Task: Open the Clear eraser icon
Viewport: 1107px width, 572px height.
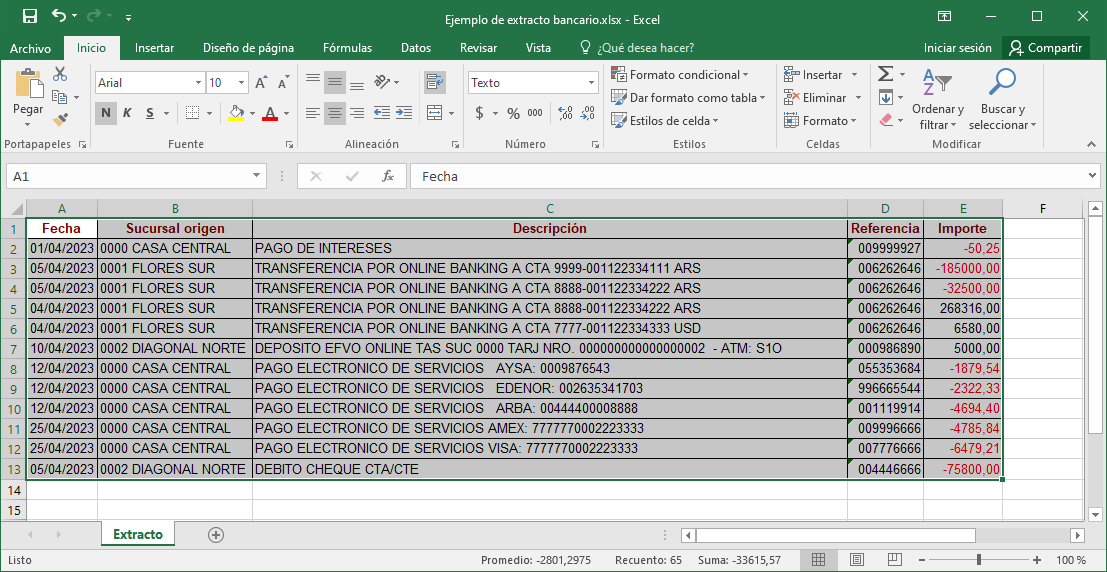Action: (886, 120)
